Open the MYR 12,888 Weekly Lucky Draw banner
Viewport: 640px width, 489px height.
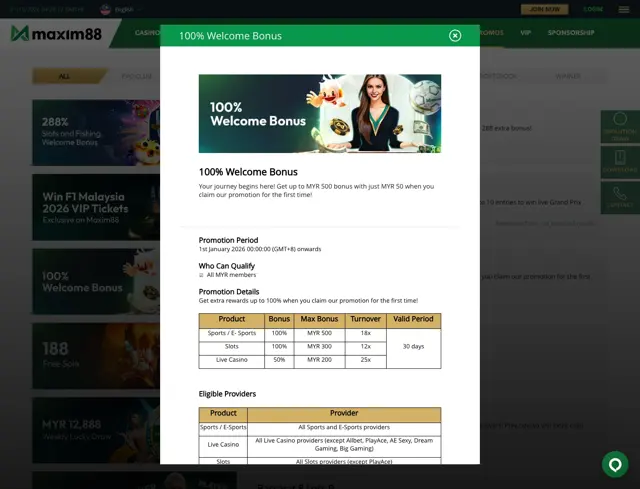coord(96,430)
